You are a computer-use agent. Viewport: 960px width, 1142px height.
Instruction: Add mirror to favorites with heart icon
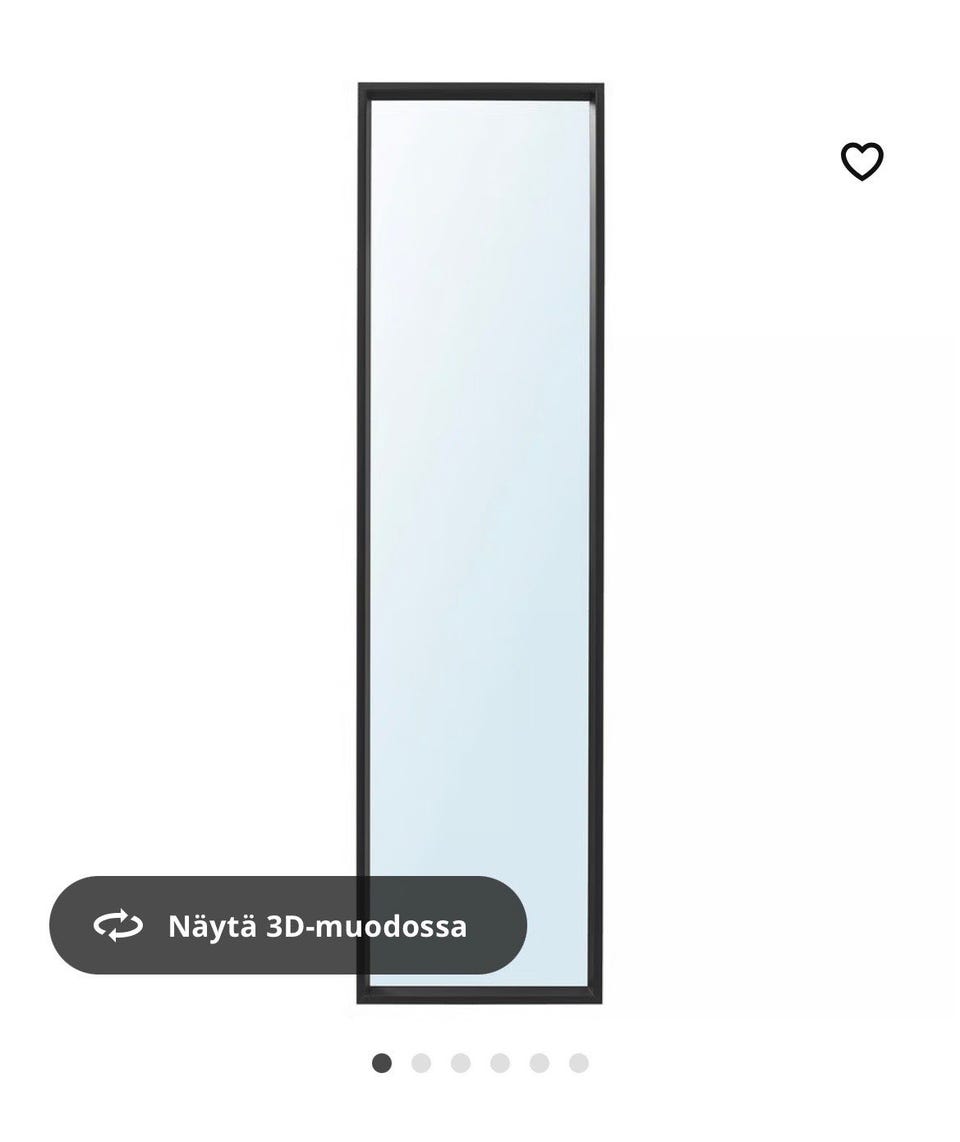tap(862, 161)
